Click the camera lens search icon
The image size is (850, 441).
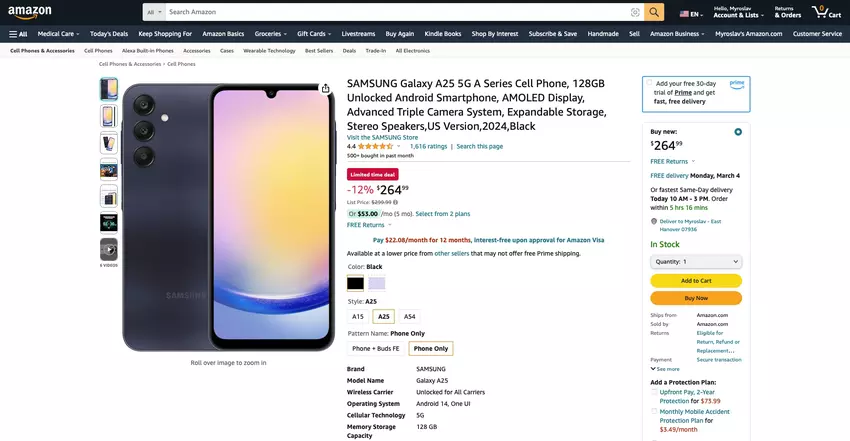(x=635, y=12)
